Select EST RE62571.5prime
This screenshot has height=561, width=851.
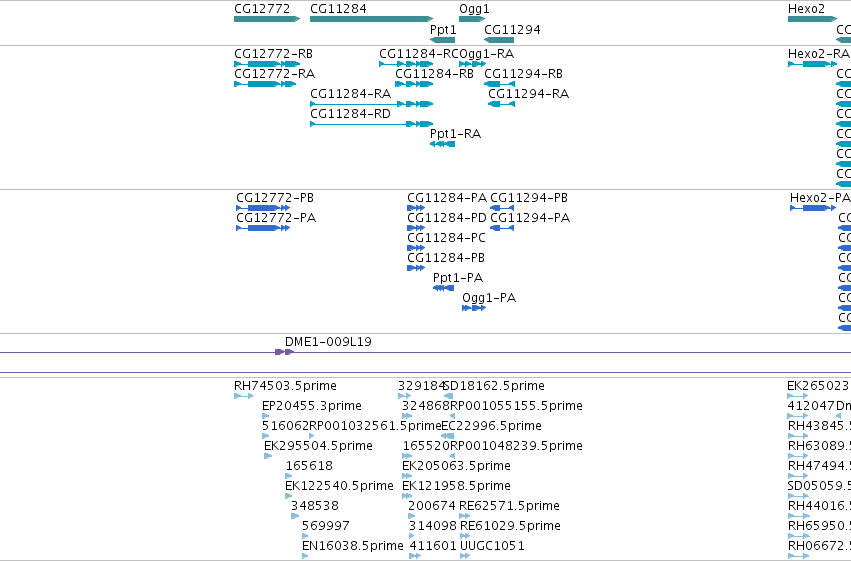465,517
